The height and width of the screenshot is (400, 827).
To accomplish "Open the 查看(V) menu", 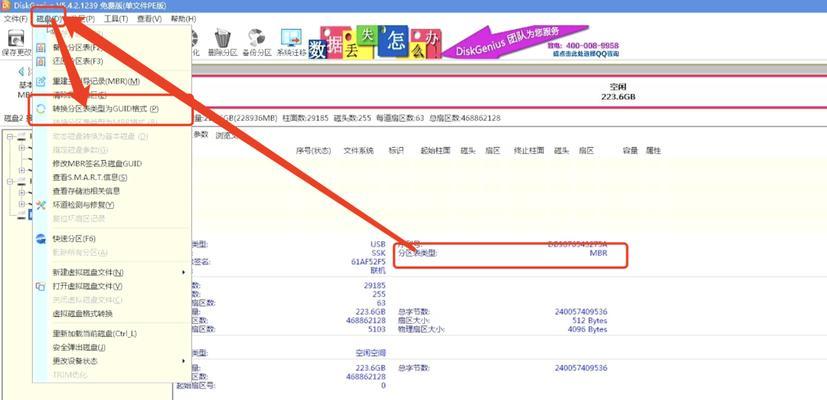I will click(149, 19).
